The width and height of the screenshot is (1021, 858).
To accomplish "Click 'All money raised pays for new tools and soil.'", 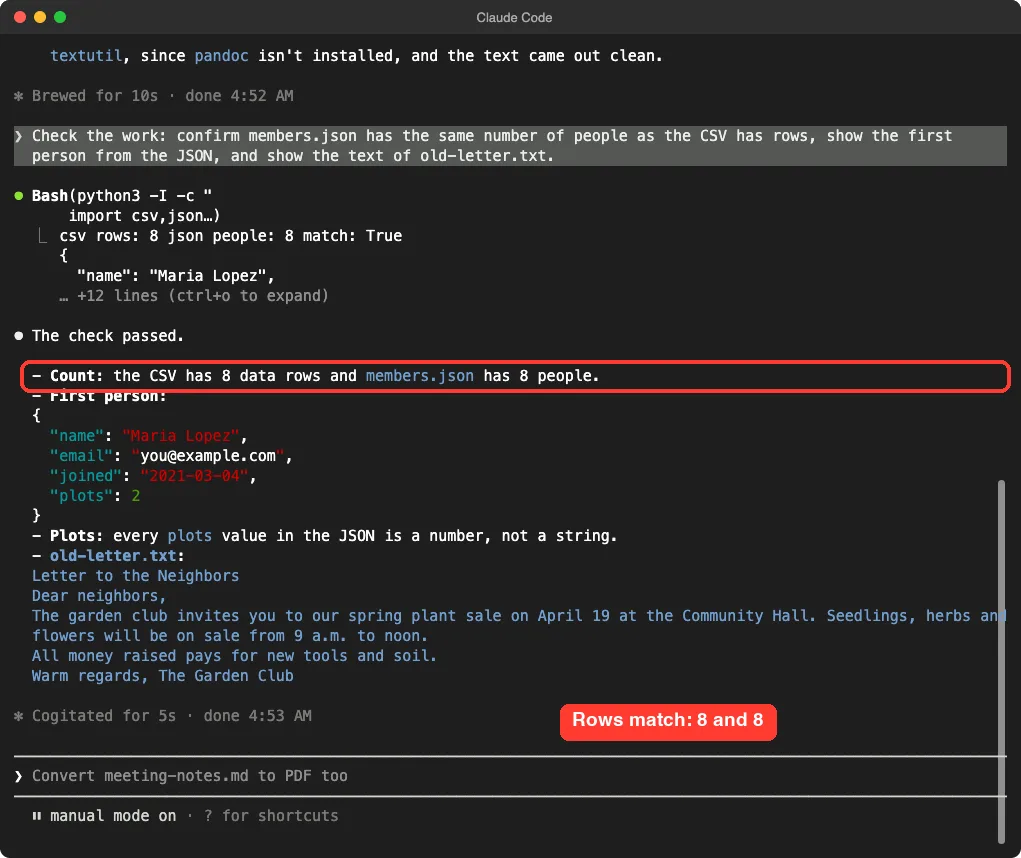I will (234, 656).
